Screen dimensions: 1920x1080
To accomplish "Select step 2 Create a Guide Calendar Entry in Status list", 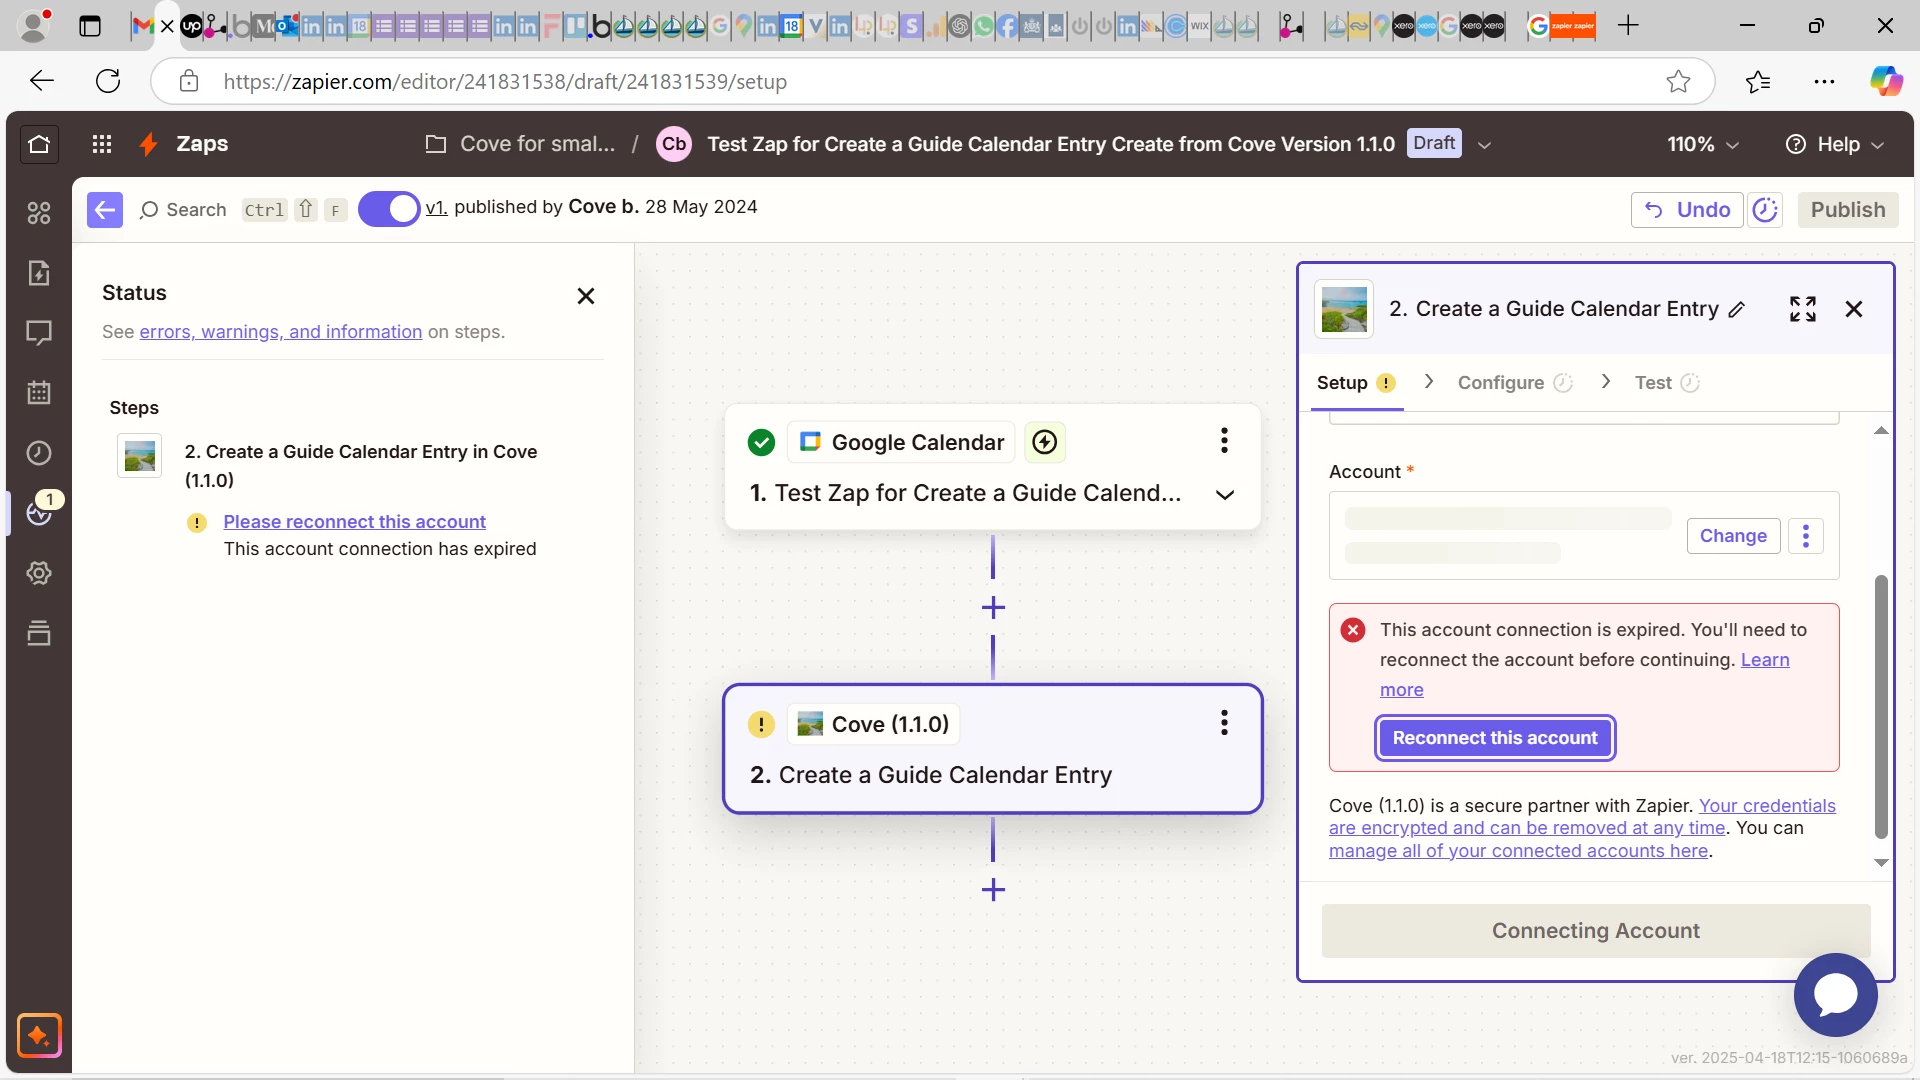I will point(360,466).
